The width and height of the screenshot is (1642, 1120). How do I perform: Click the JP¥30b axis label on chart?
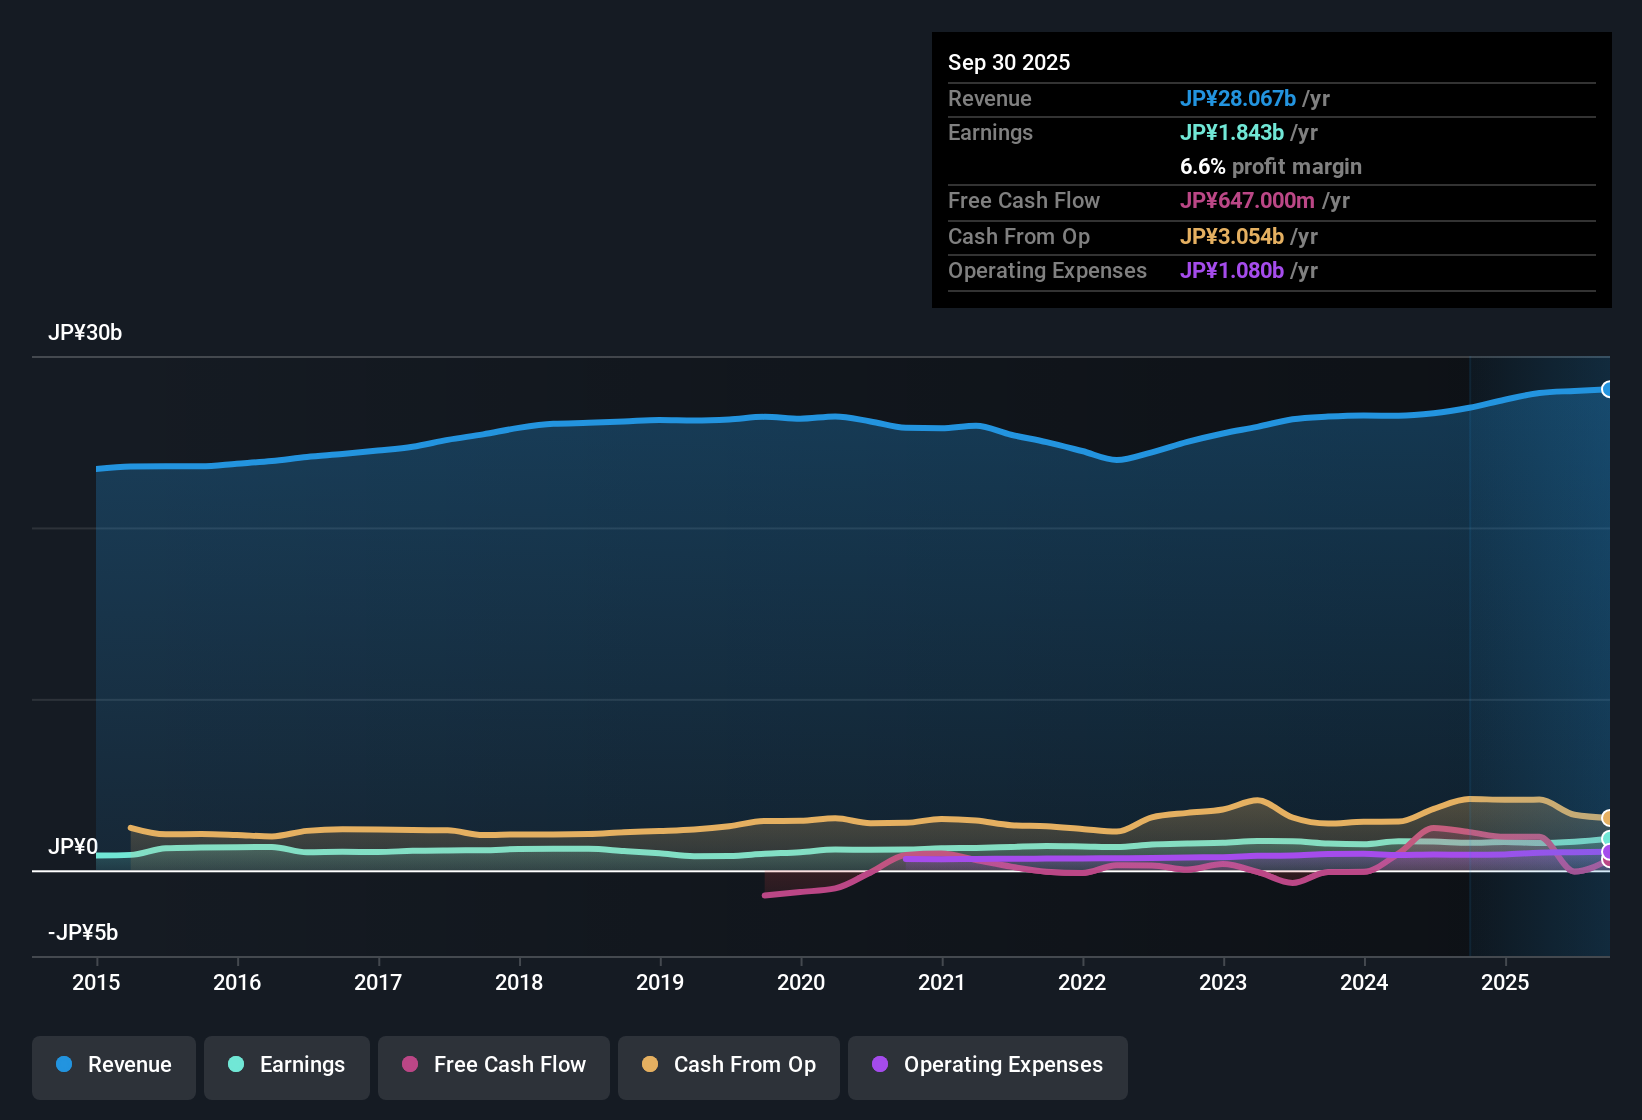[86, 333]
